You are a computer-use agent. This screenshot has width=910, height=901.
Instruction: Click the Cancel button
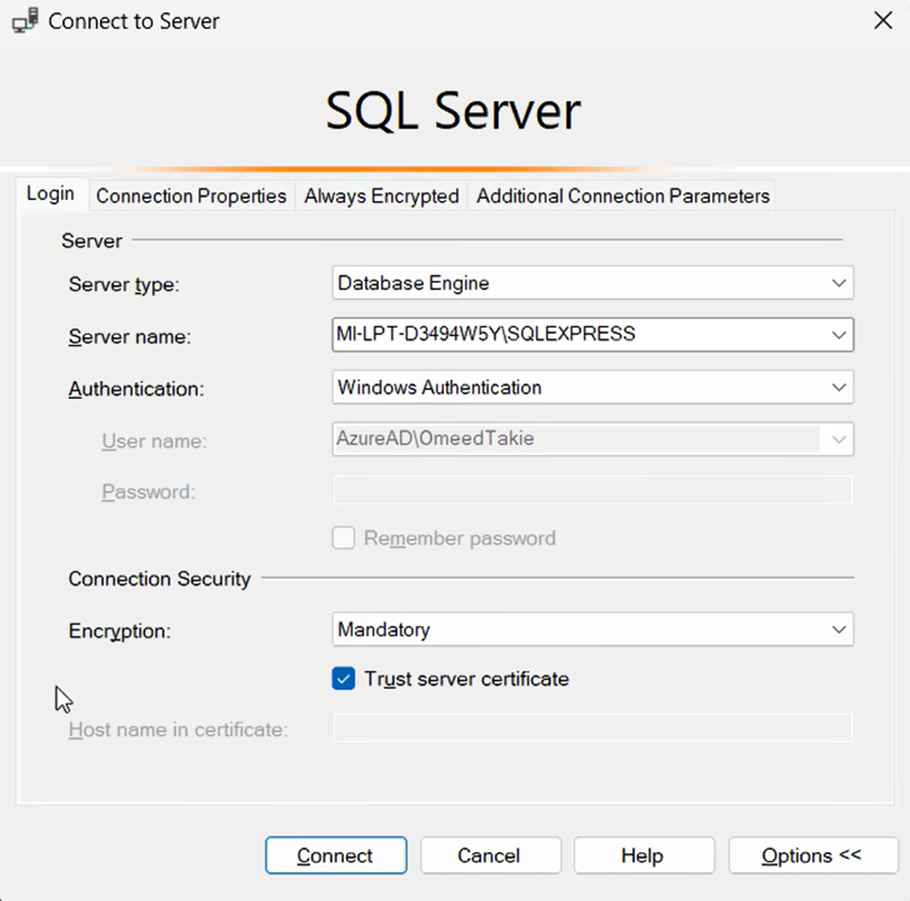coord(490,855)
